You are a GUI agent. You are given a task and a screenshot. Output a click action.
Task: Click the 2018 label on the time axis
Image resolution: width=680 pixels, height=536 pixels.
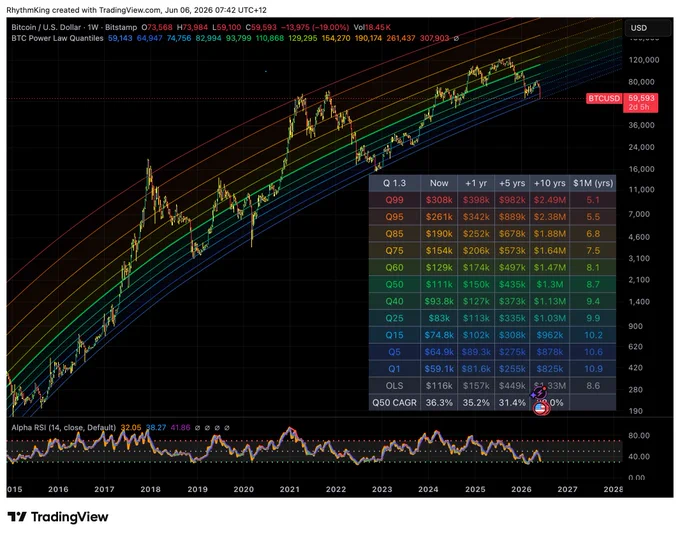click(150, 489)
